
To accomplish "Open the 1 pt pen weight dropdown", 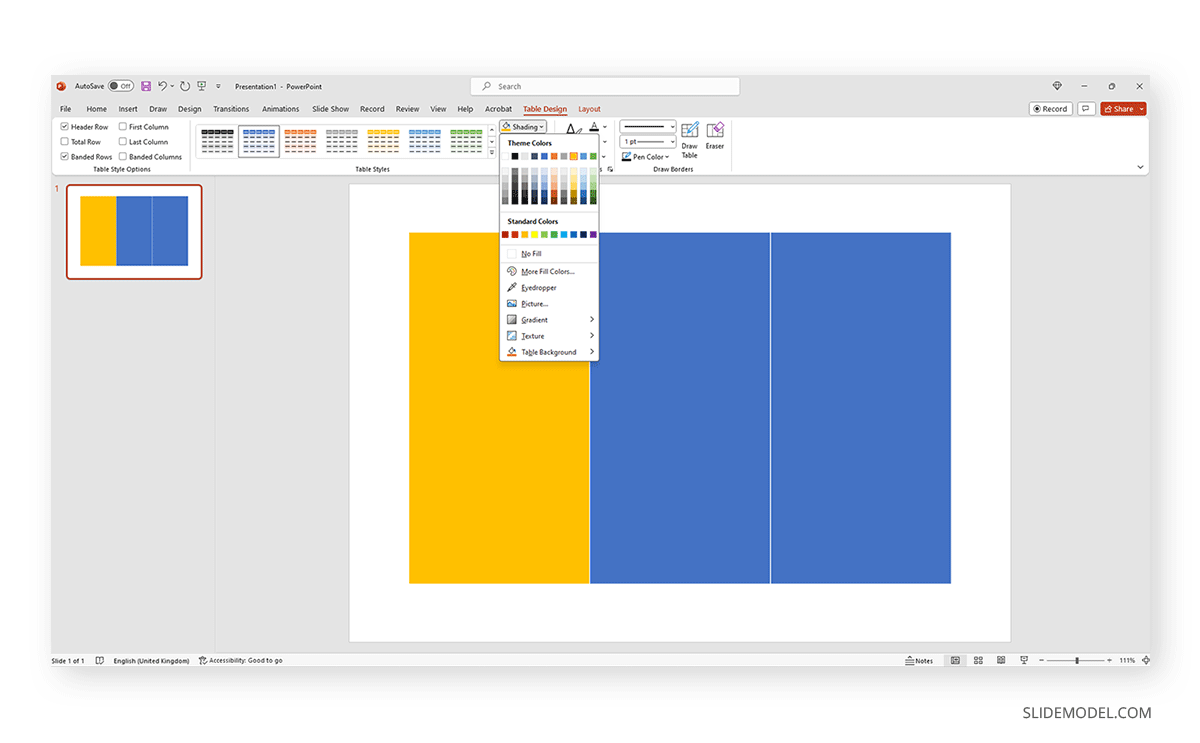I will (648, 142).
